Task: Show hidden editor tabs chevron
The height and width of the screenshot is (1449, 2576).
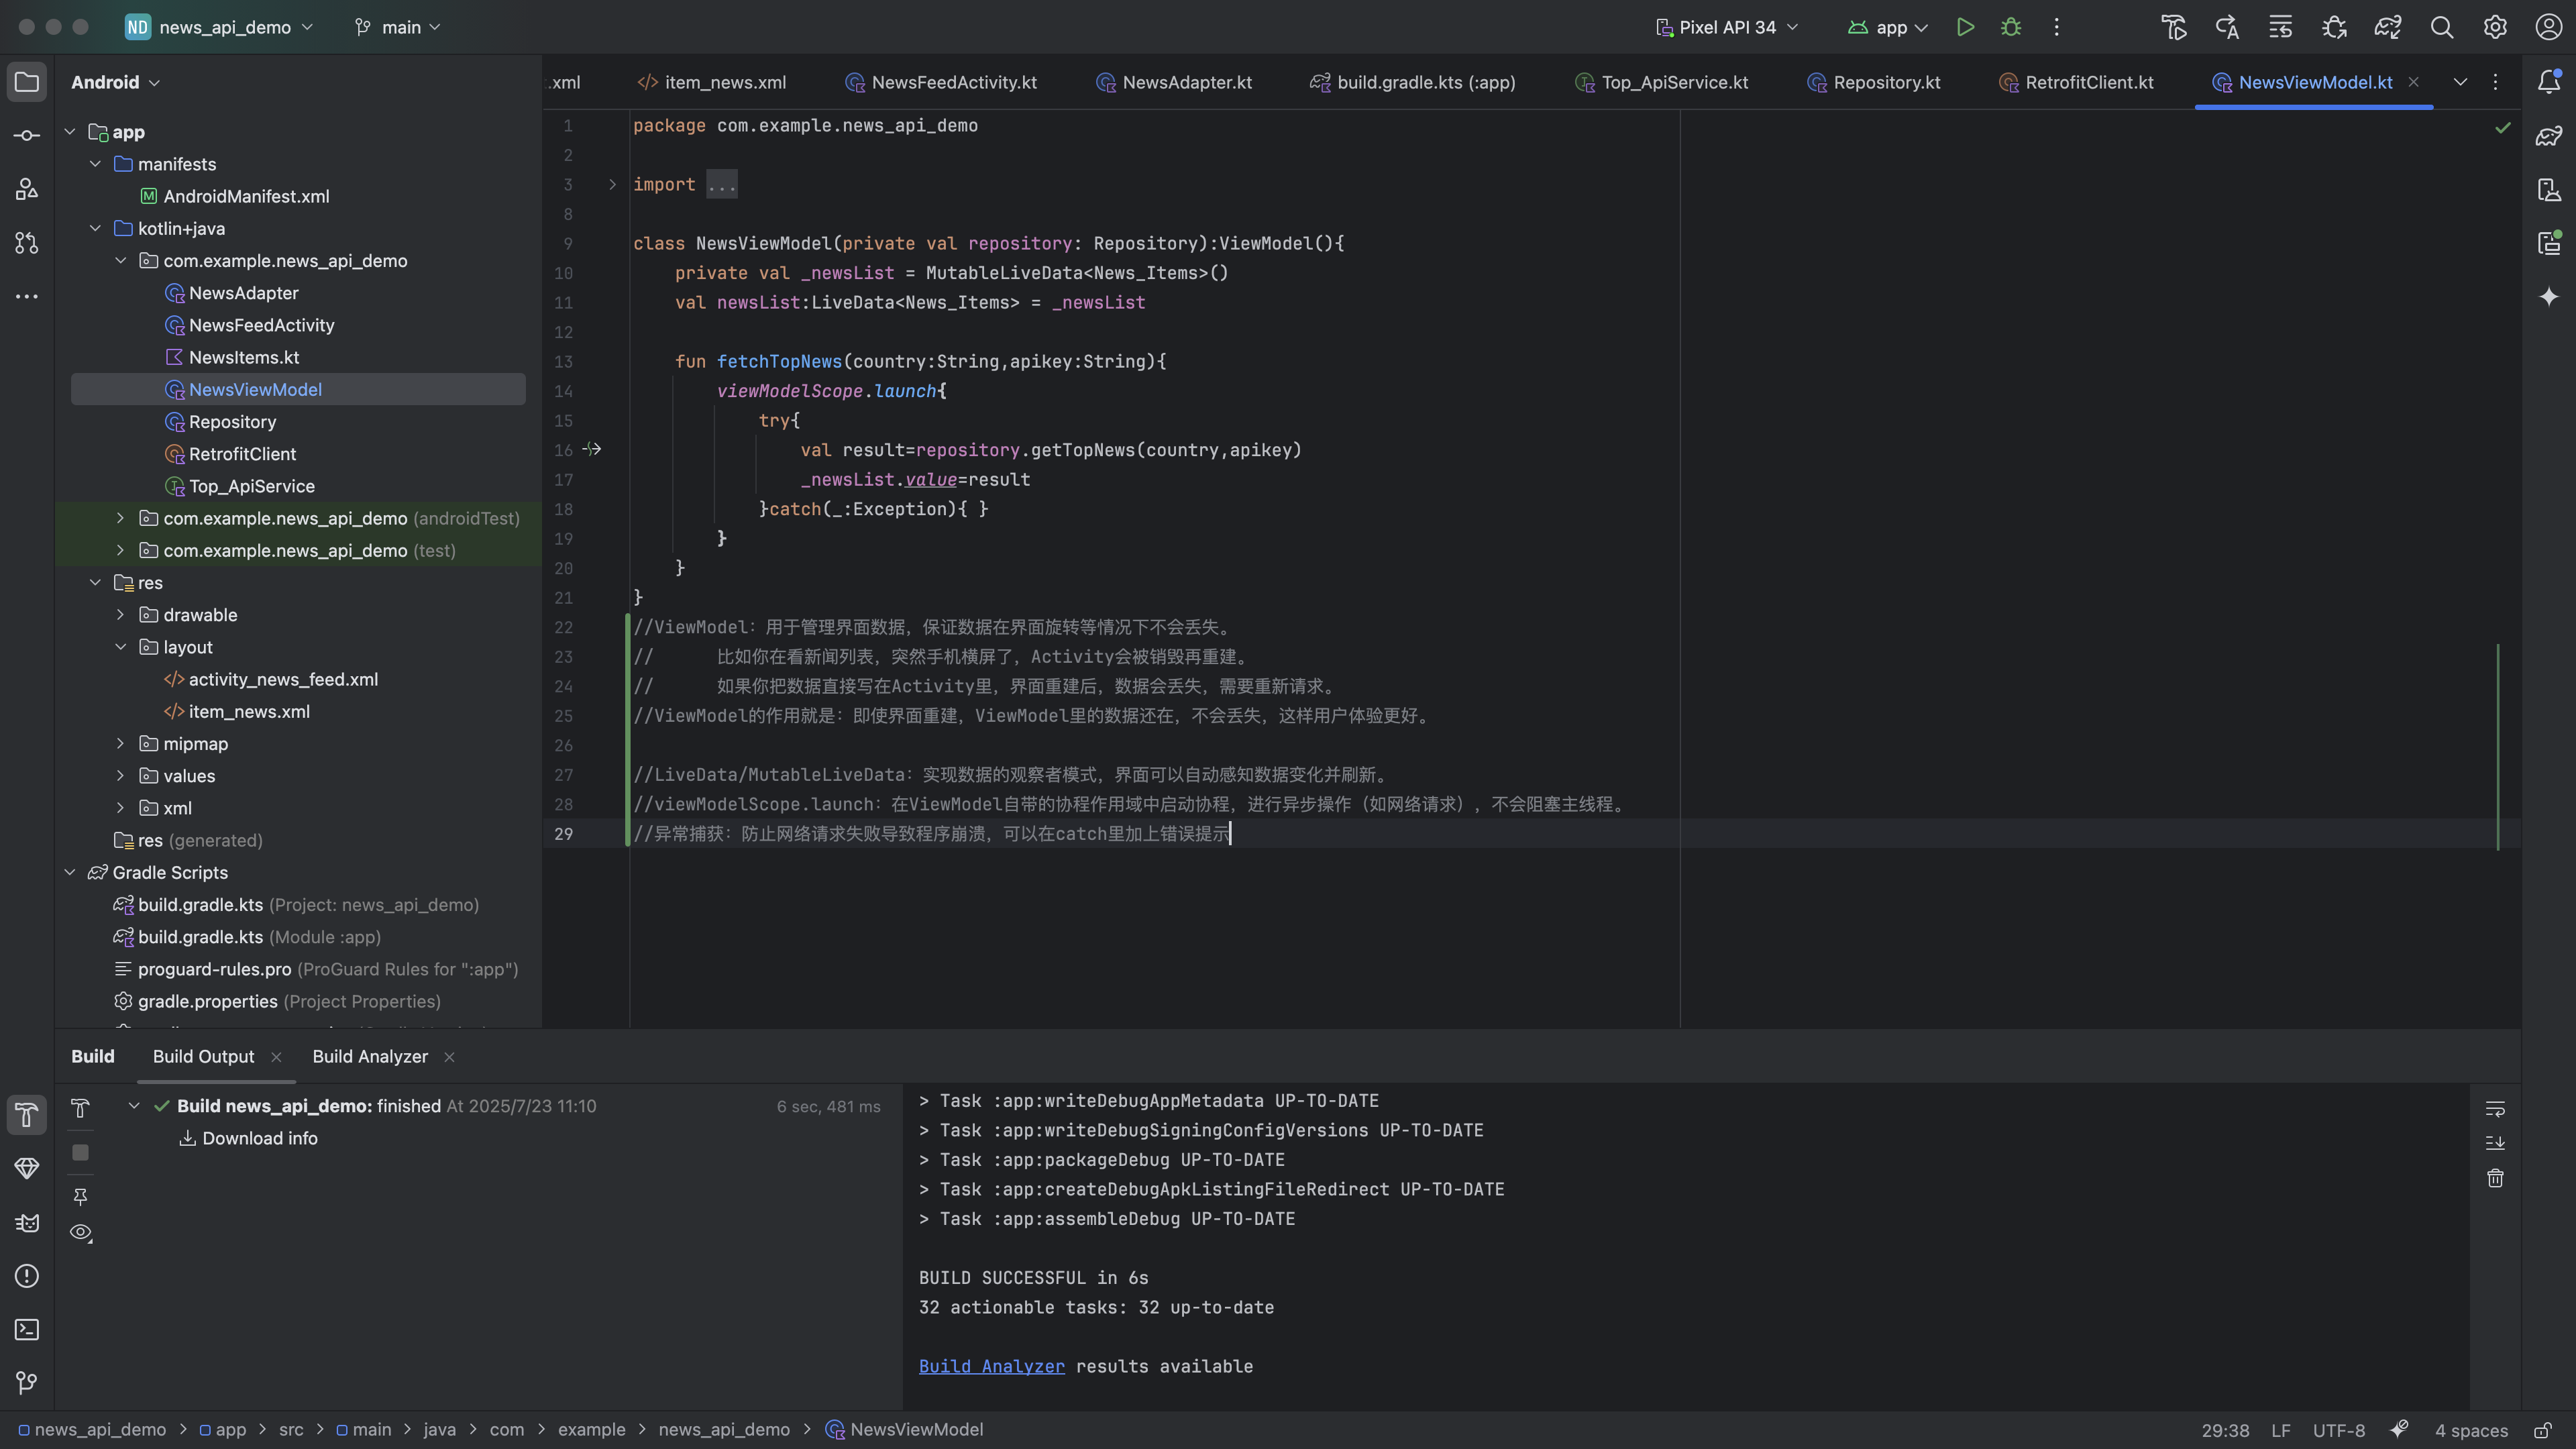Action: coord(2460,82)
